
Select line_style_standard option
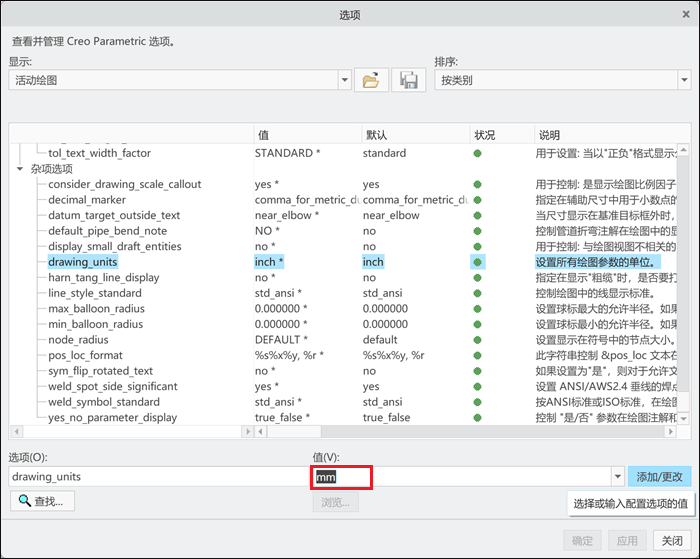pyautogui.click(x=95, y=293)
